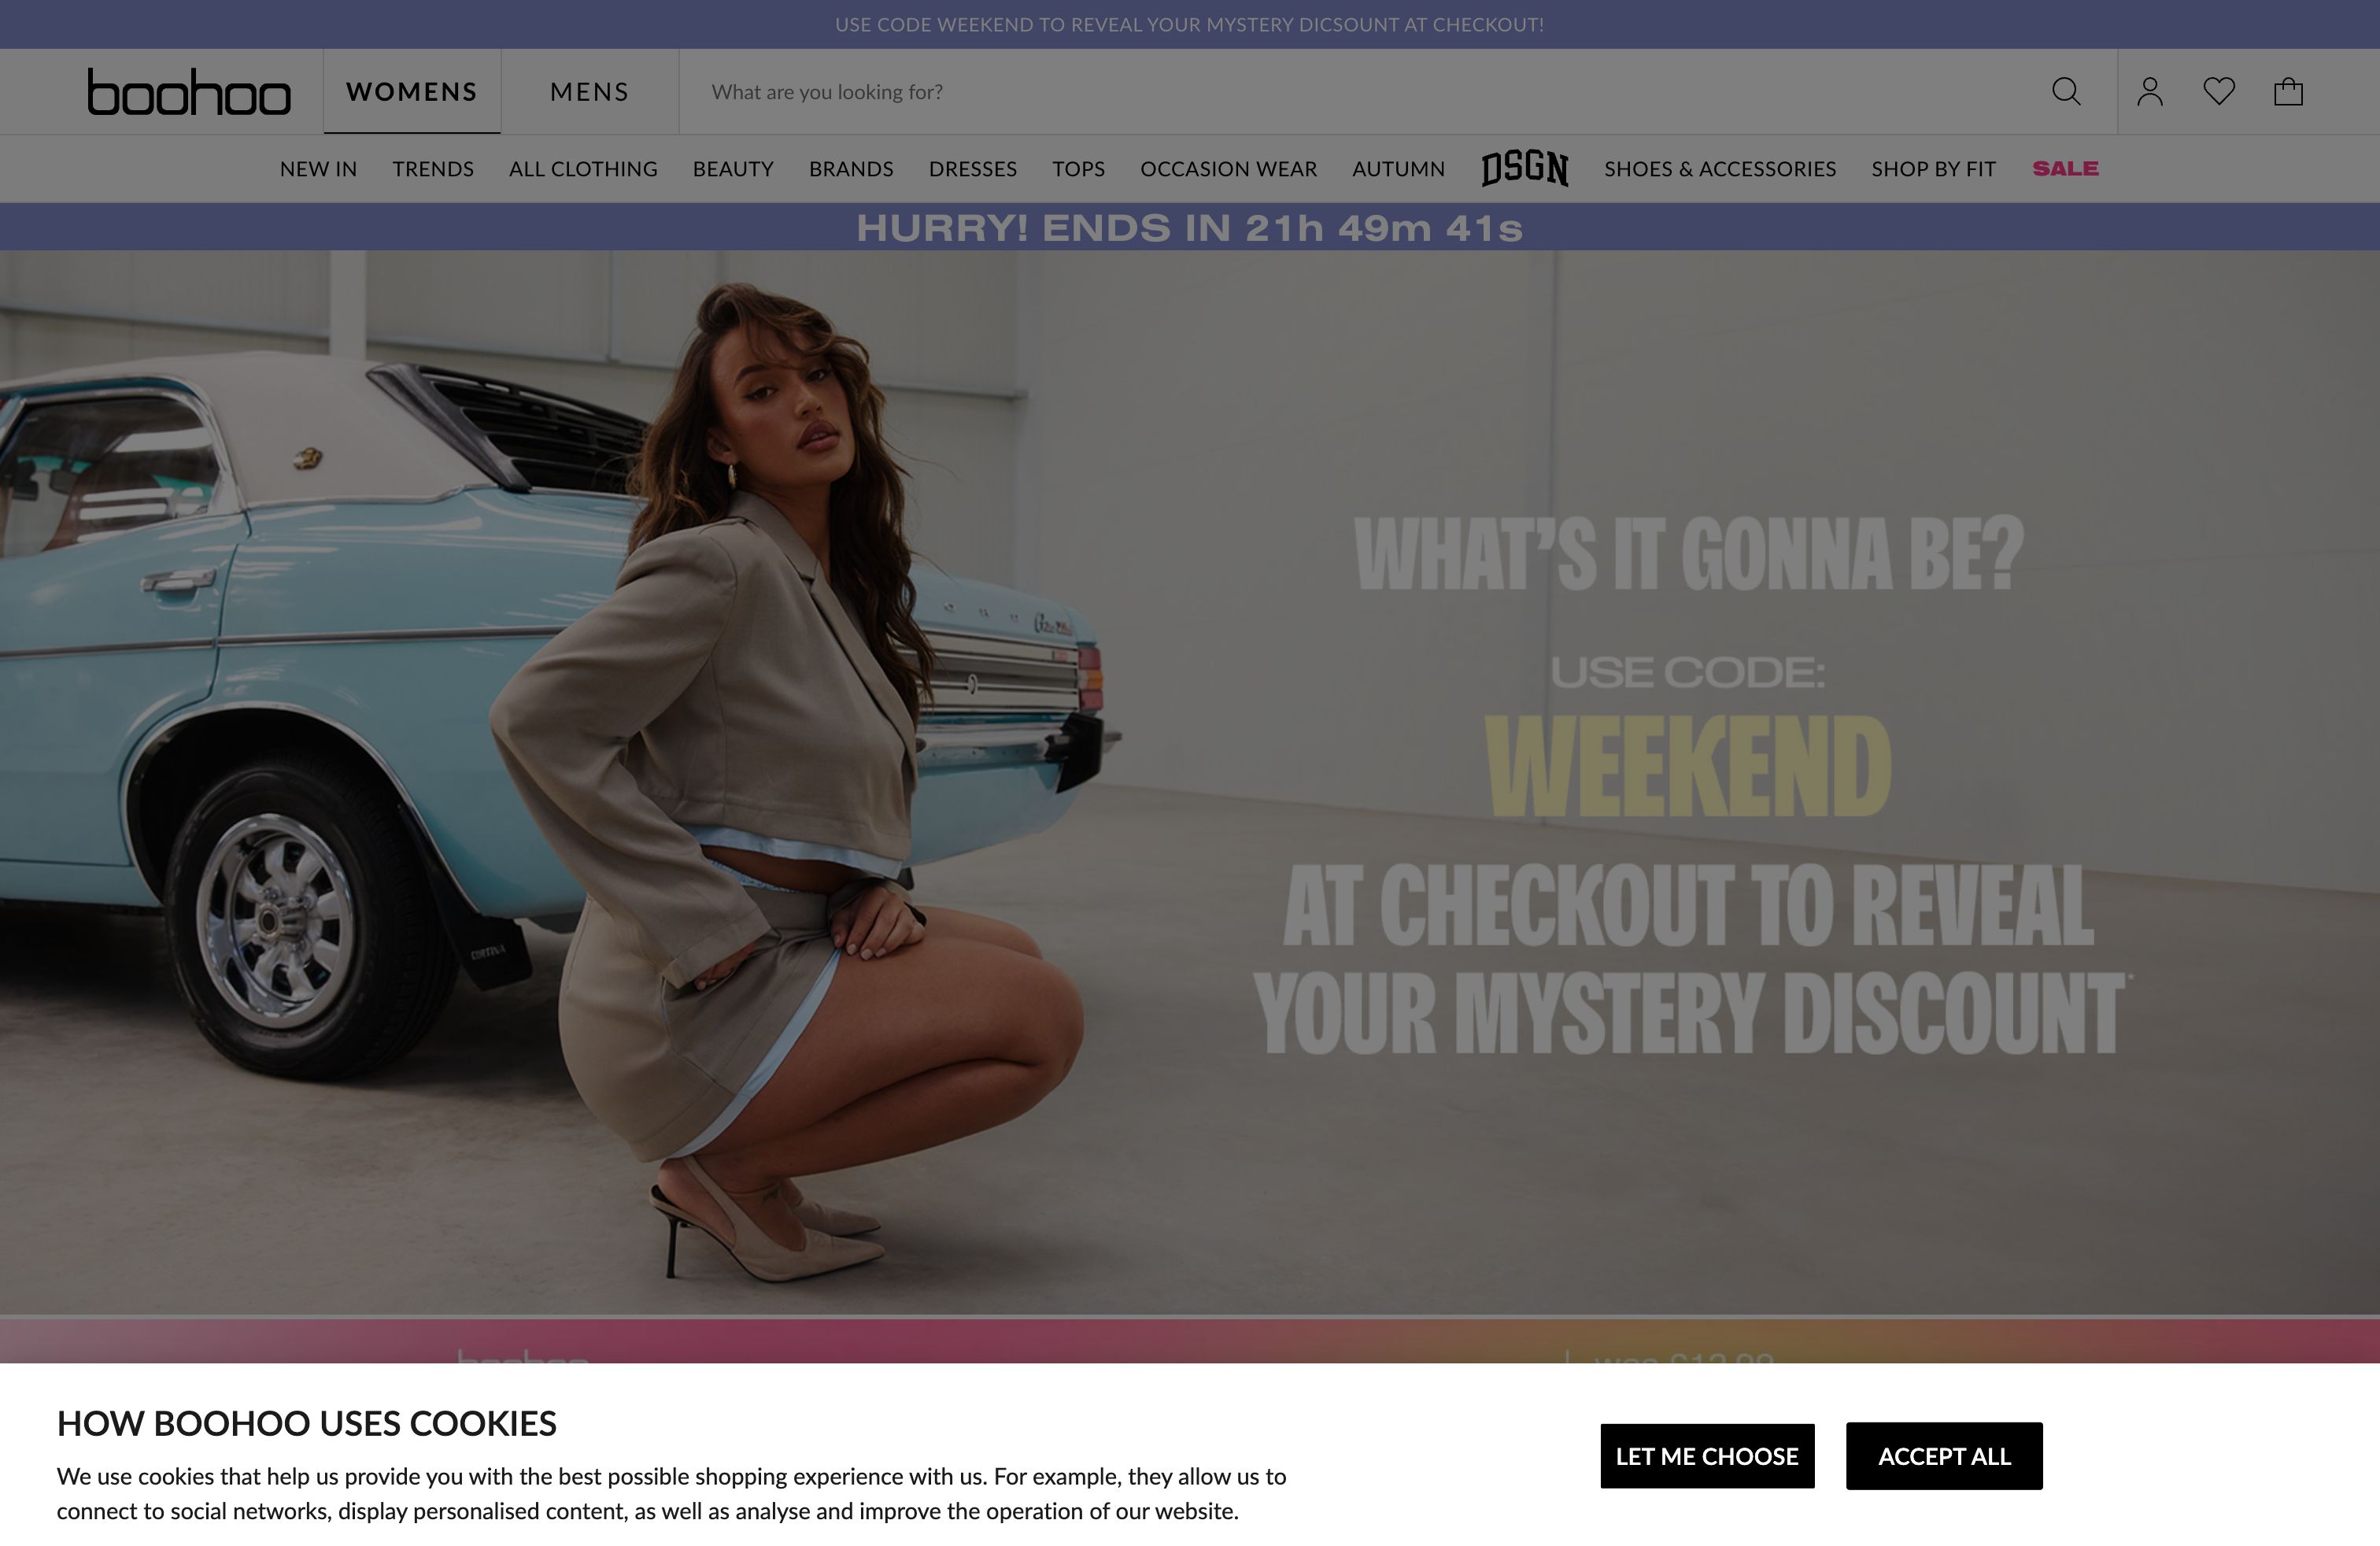Open the TOPS menu
The width and height of the screenshot is (2380, 1546).
click(x=1078, y=169)
